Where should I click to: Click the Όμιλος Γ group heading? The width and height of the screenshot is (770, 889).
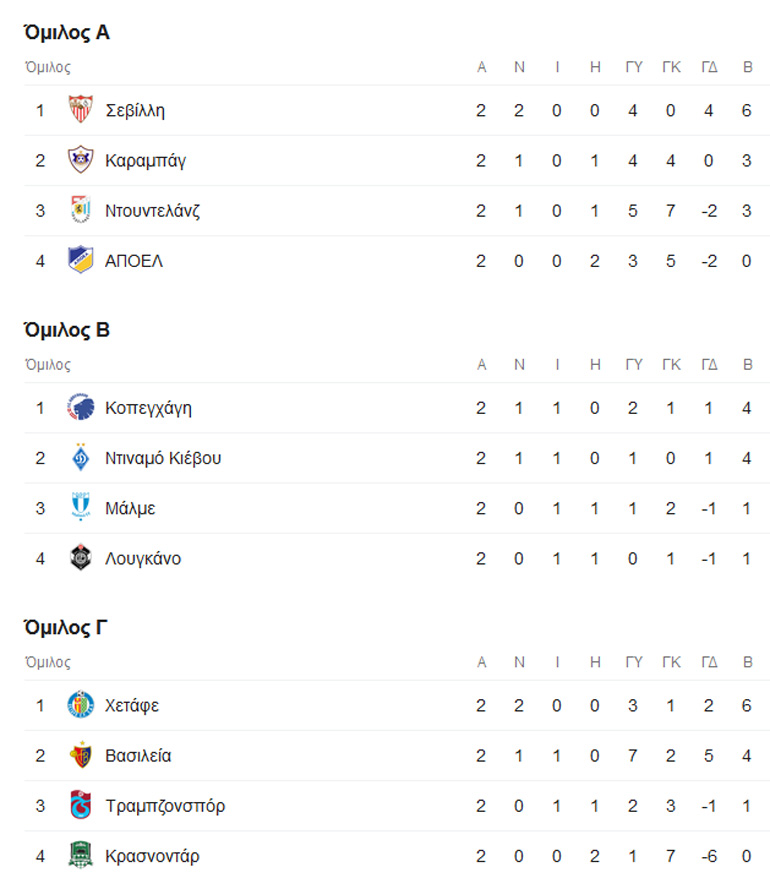[66, 628]
